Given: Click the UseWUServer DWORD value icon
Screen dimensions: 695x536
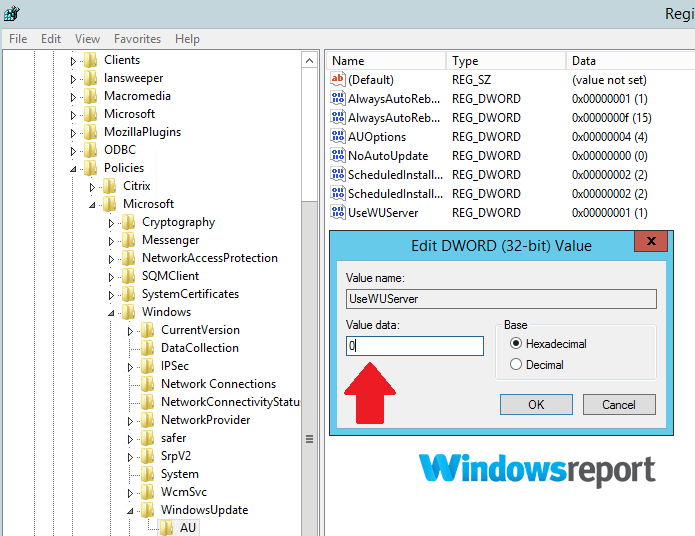Looking at the screenshot, I should coord(337,212).
